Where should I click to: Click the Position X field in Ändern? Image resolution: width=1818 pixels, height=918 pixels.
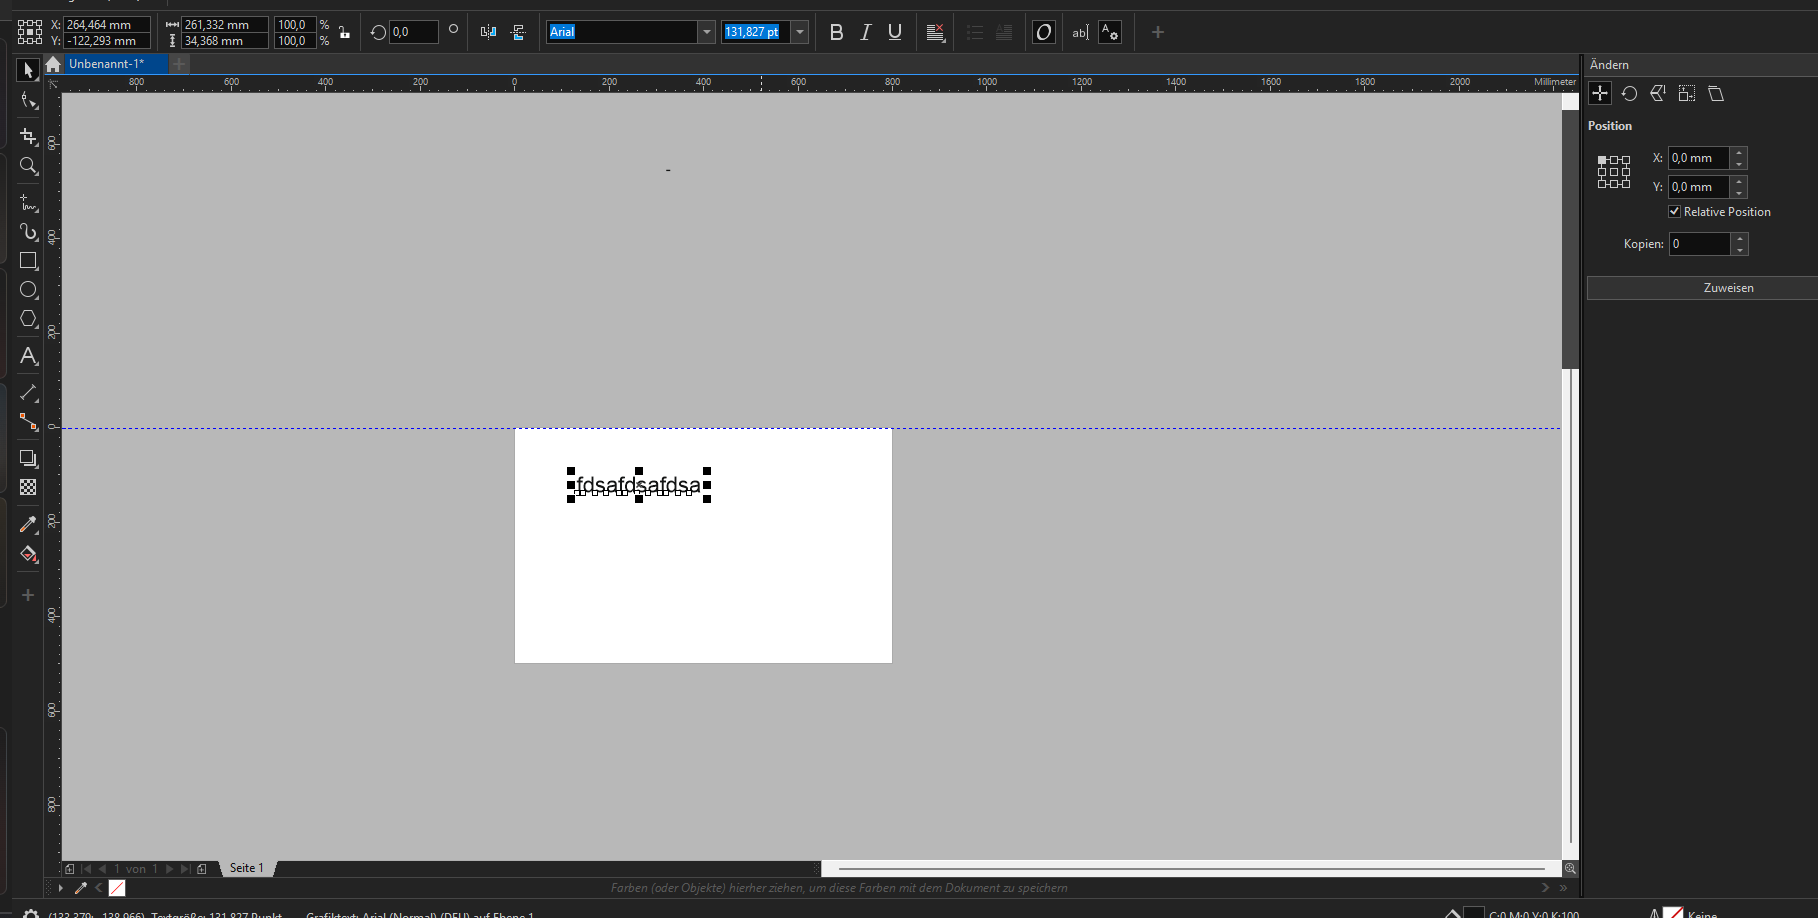(x=1698, y=158)
